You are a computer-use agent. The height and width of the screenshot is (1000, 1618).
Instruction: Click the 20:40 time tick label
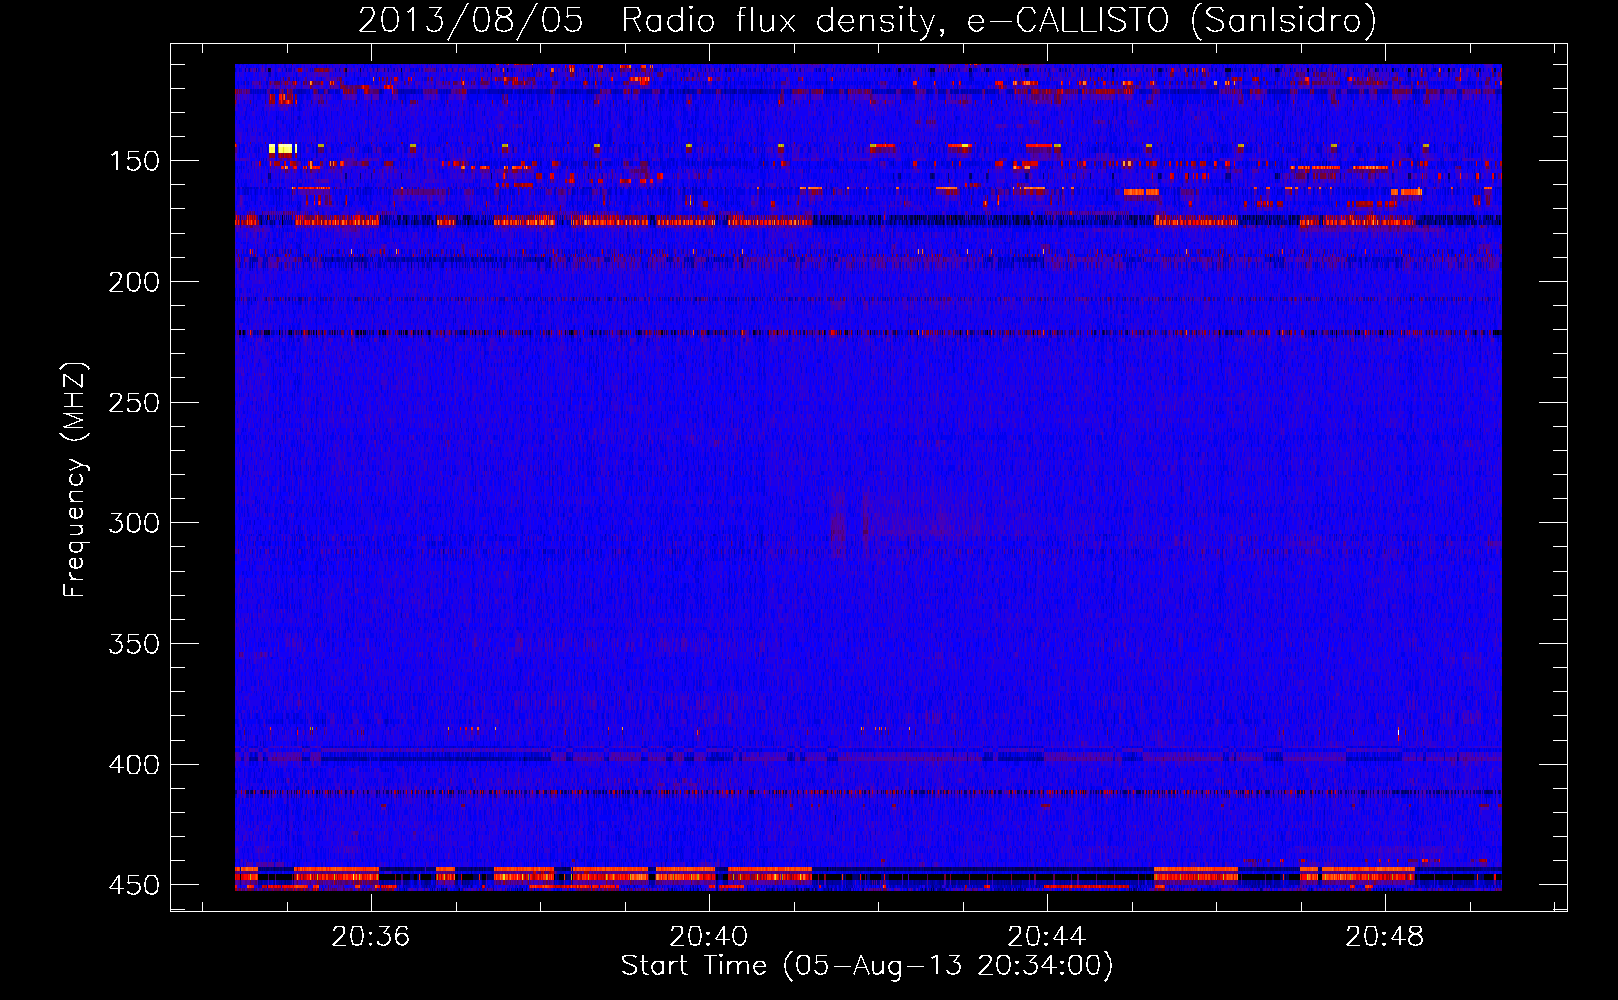pyautogui.click(x=709, y=937)
